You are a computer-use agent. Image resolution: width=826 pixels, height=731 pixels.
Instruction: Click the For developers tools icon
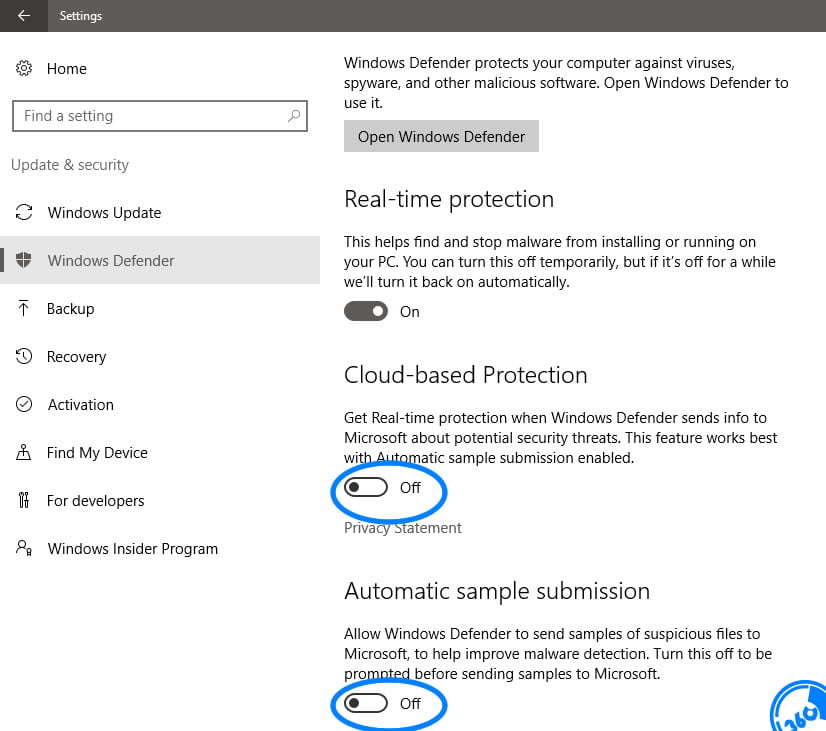pos(24,500)
